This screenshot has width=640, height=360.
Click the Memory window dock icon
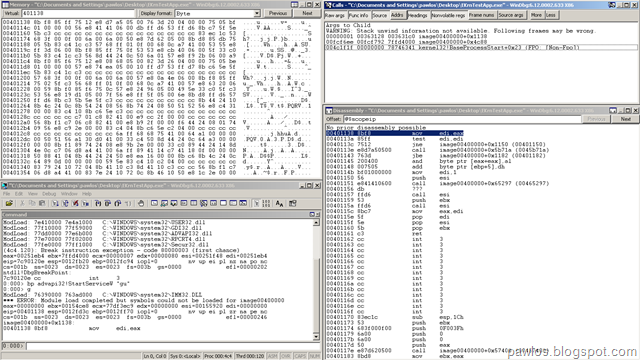coord(294,4)
